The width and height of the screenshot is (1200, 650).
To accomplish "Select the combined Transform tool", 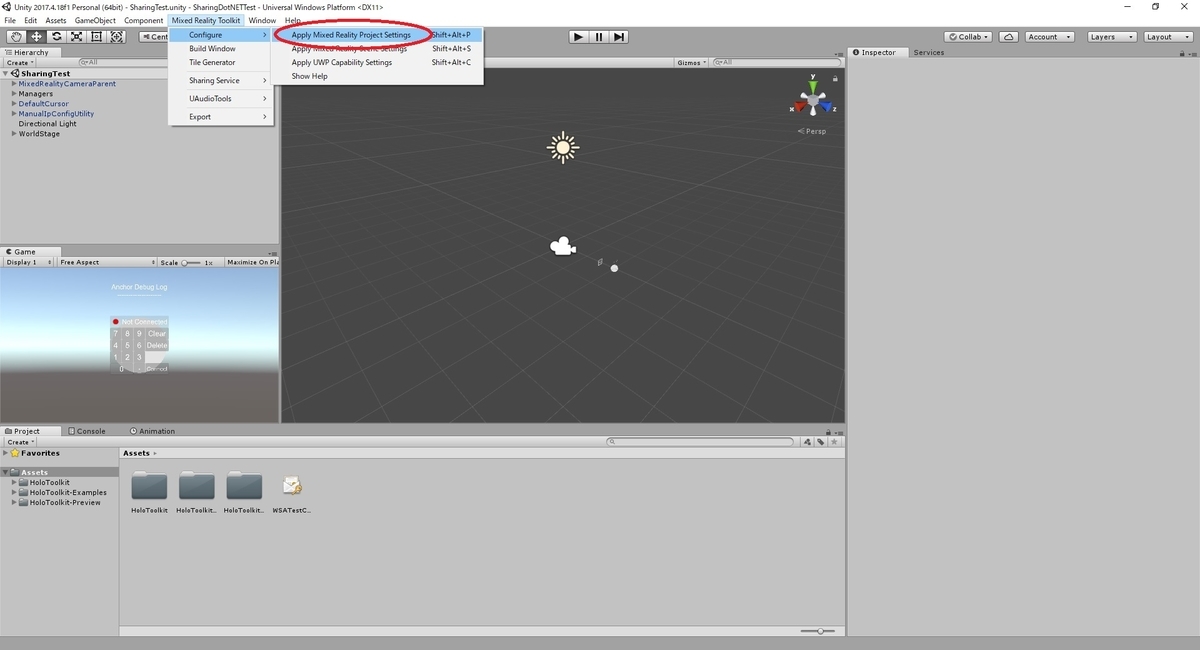I will pyautogui.click(x=116, y=37).
